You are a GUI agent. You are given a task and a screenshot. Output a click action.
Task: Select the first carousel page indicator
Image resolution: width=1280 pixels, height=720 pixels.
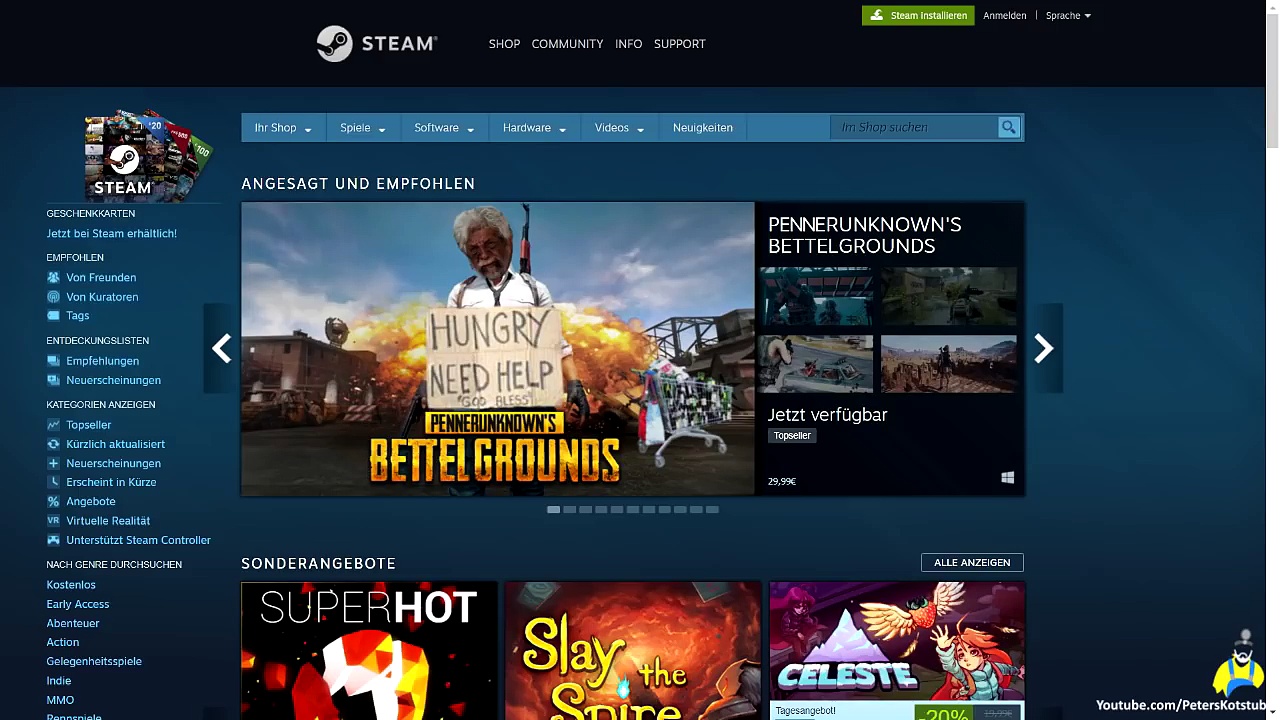pyautogui.click(x=553, y=510)
